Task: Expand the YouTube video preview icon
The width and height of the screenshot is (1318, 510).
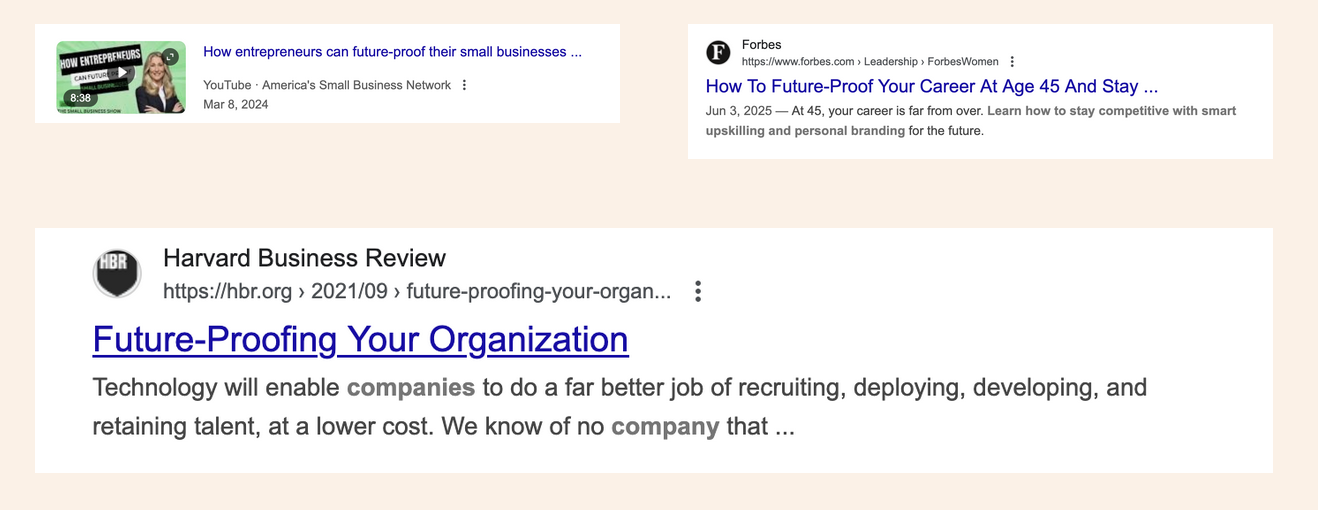Action: tap(171, 56)
